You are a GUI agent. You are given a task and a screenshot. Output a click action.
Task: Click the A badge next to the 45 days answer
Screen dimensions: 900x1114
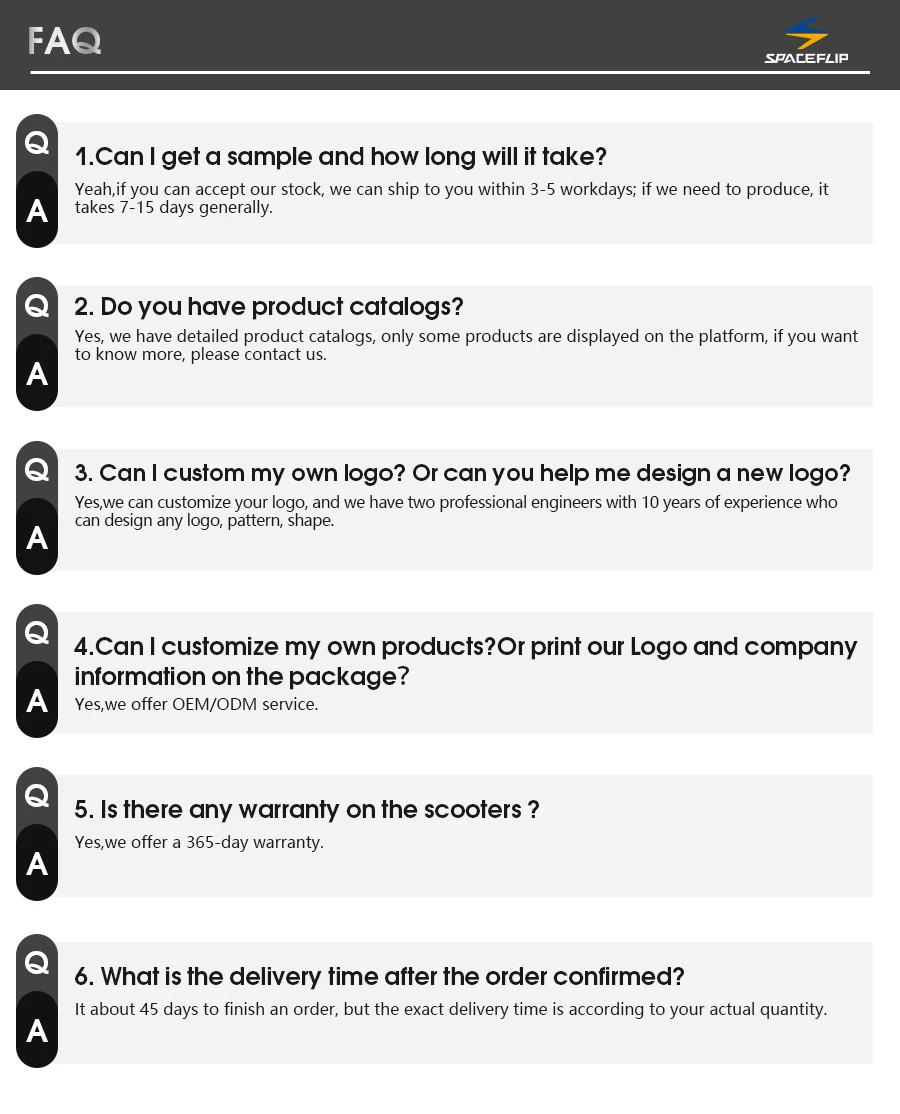[x=37, y=1030]
